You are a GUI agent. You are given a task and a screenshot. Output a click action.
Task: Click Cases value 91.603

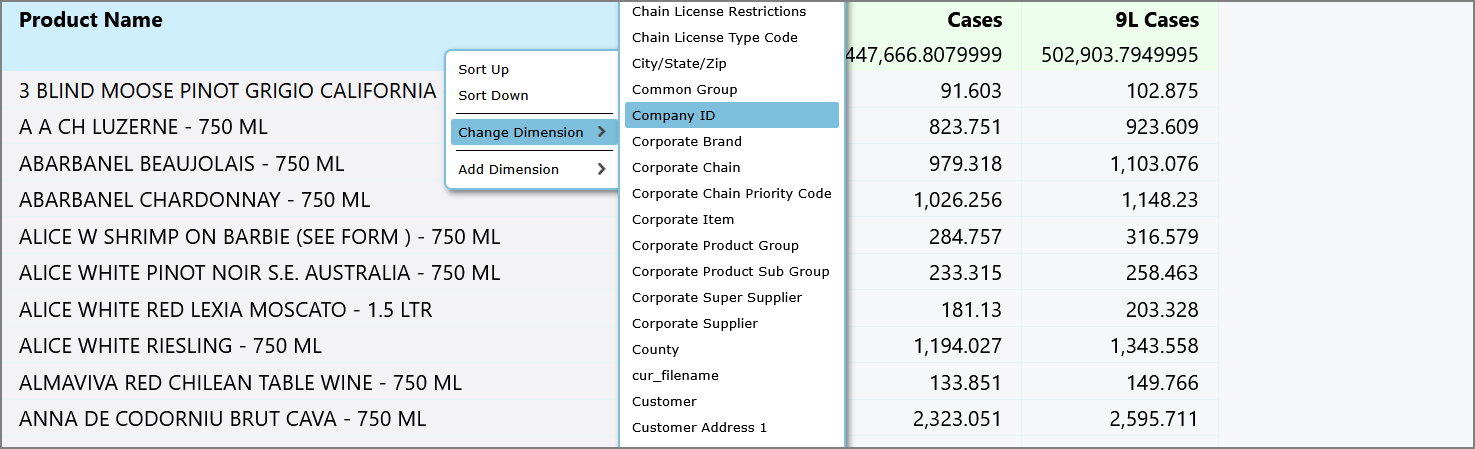pos(971,91)
